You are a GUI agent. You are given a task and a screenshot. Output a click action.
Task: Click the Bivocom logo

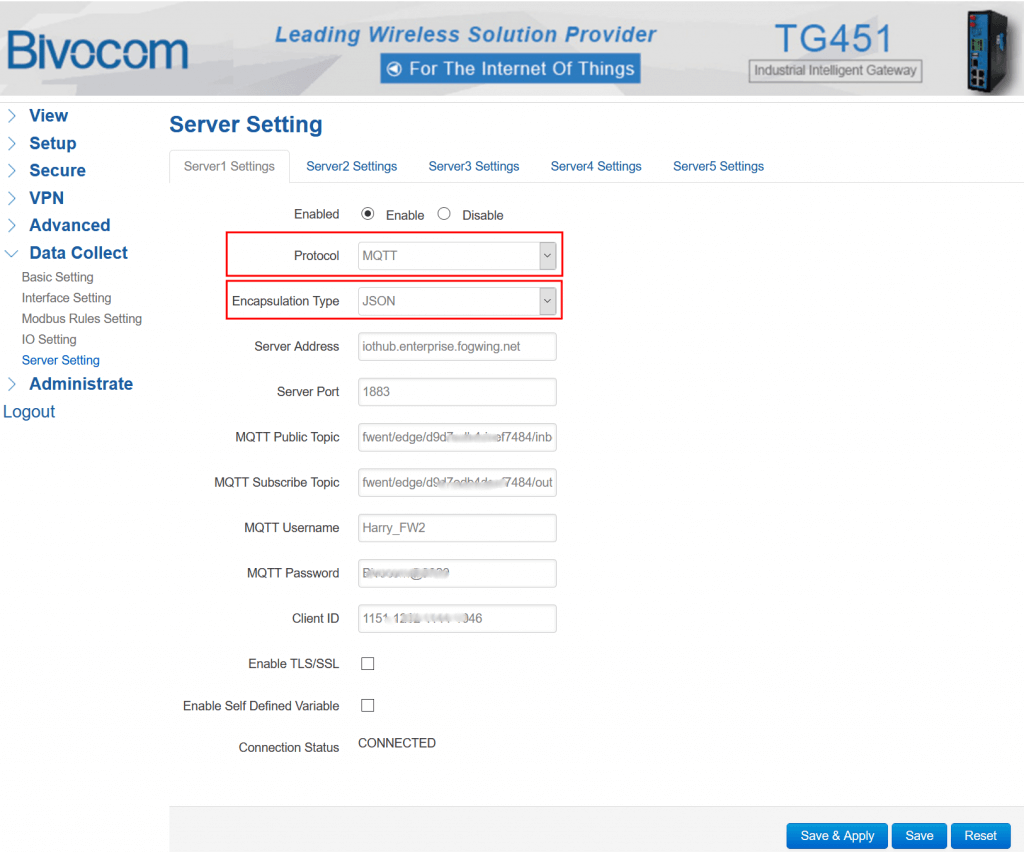click(97, 50)
